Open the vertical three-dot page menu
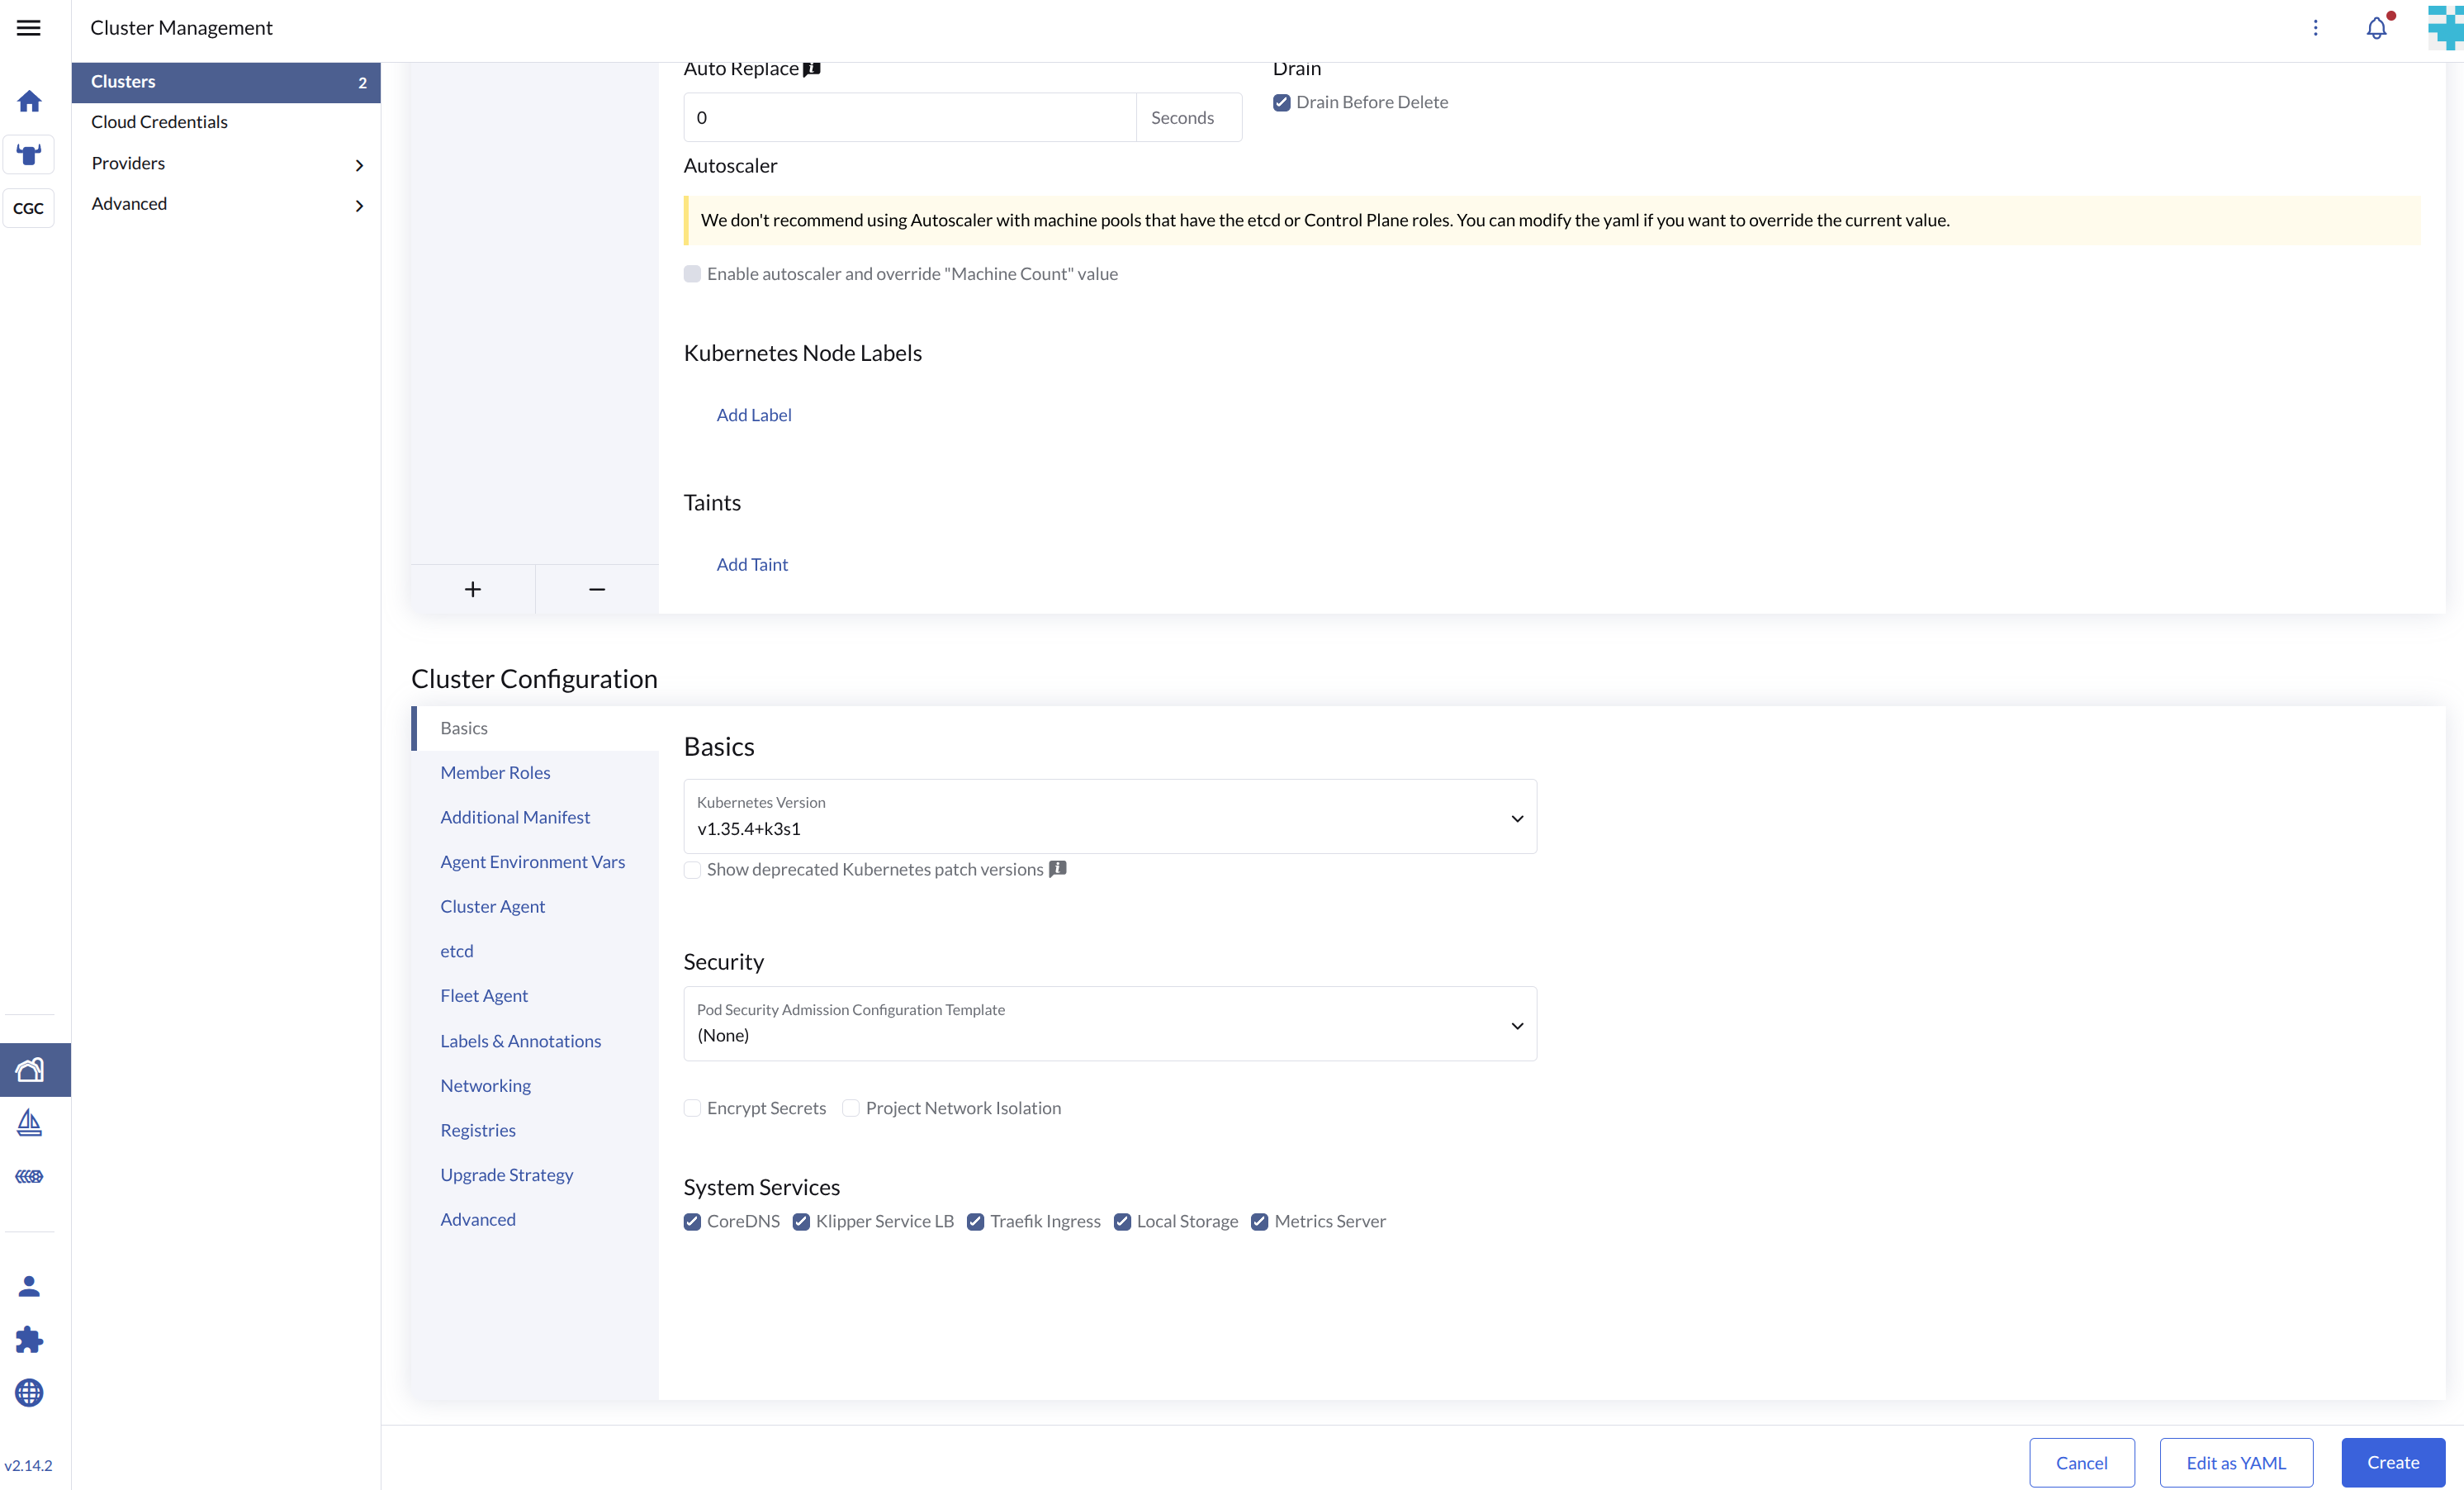 [x=2315, y=28]
